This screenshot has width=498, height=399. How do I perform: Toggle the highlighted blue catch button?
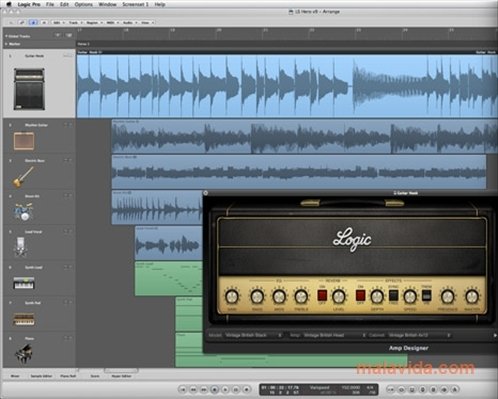(x=33, y=23)
